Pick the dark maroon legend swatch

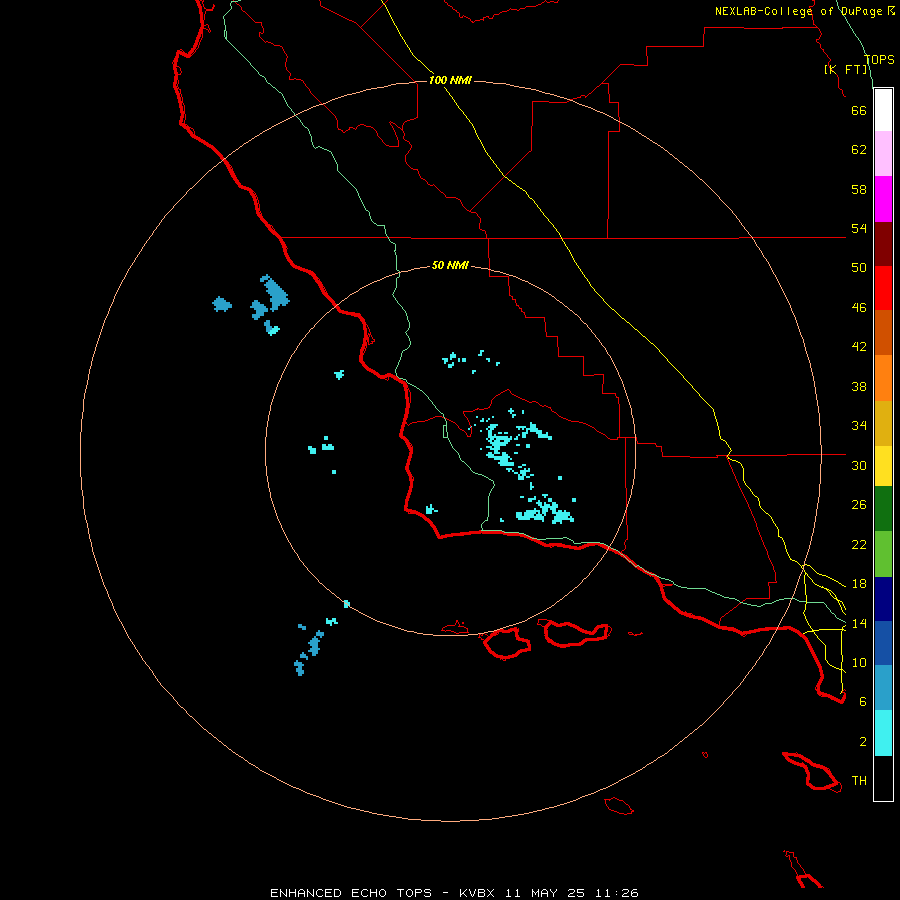(883, 244)
